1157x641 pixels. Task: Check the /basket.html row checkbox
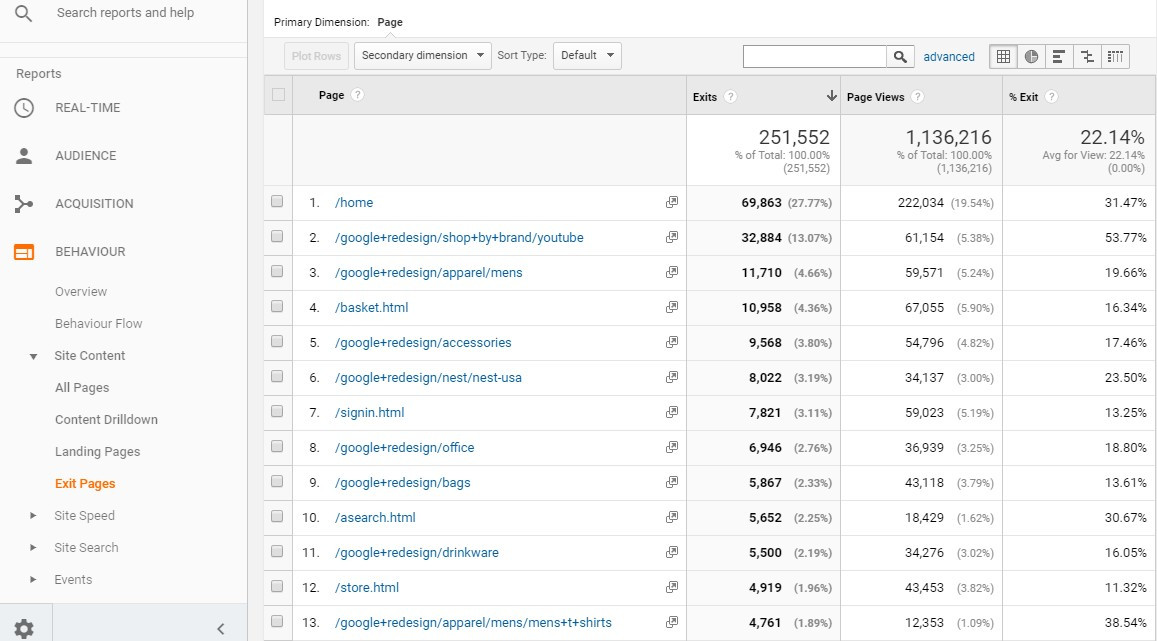(x=277, y=306)
